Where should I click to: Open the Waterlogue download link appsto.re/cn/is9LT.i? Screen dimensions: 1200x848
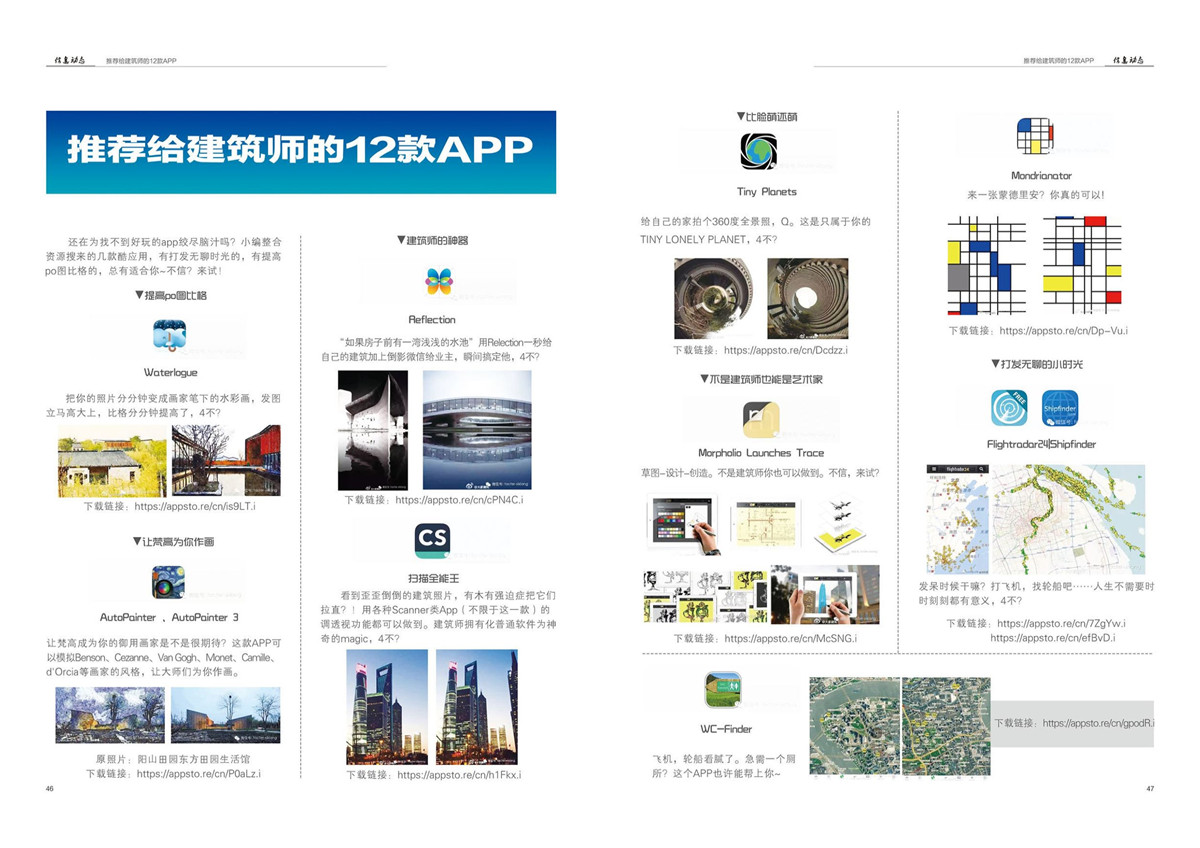tap(195, 507)
